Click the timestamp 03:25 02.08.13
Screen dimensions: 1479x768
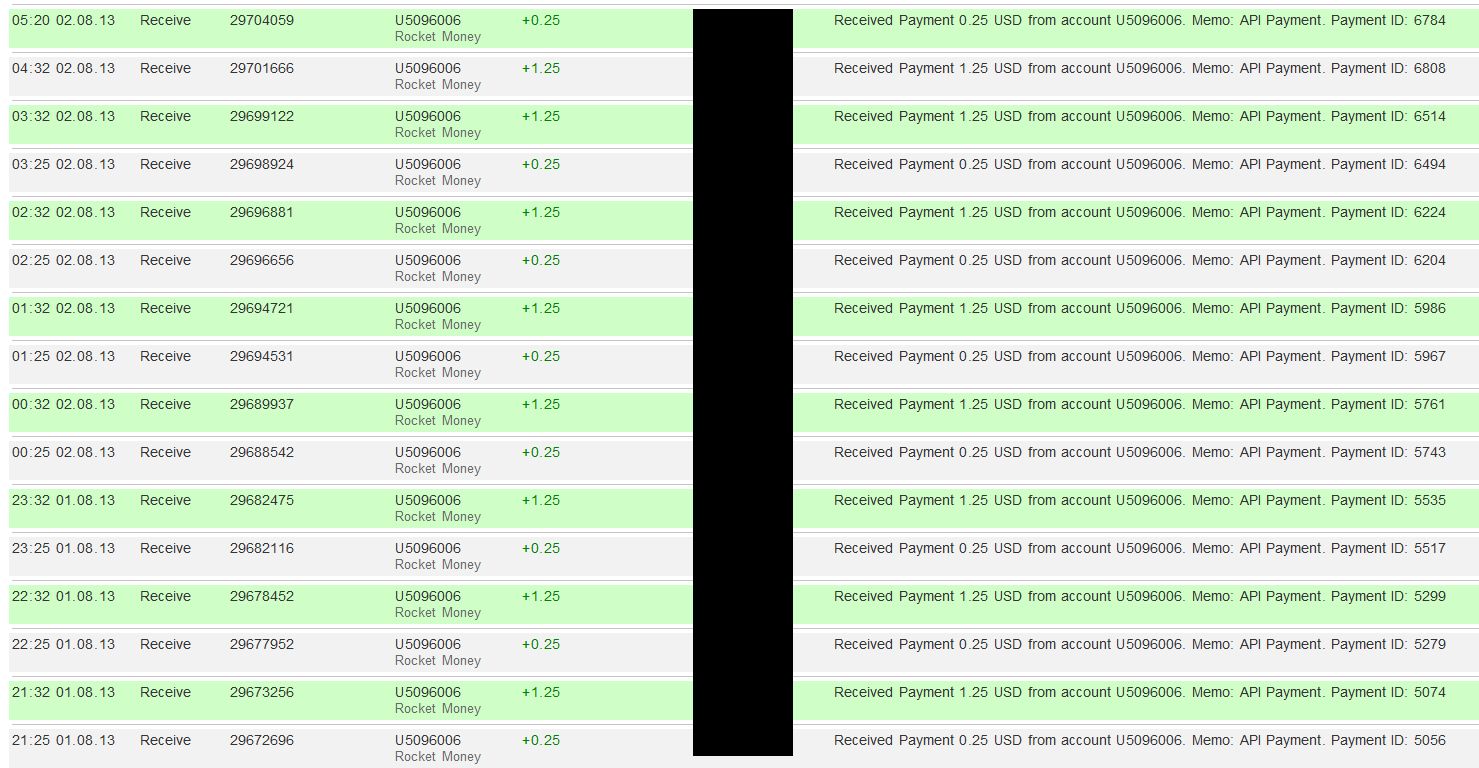(x=63, y=164)
